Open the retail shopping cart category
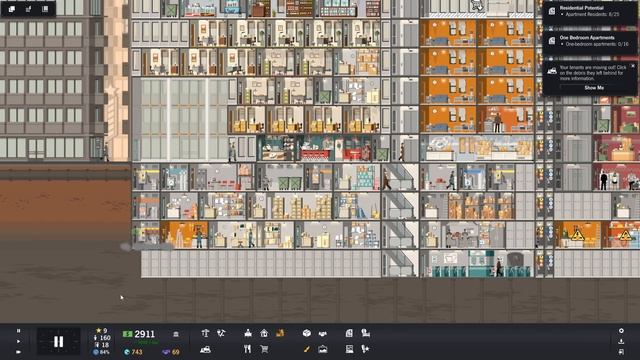 [264, 349]
